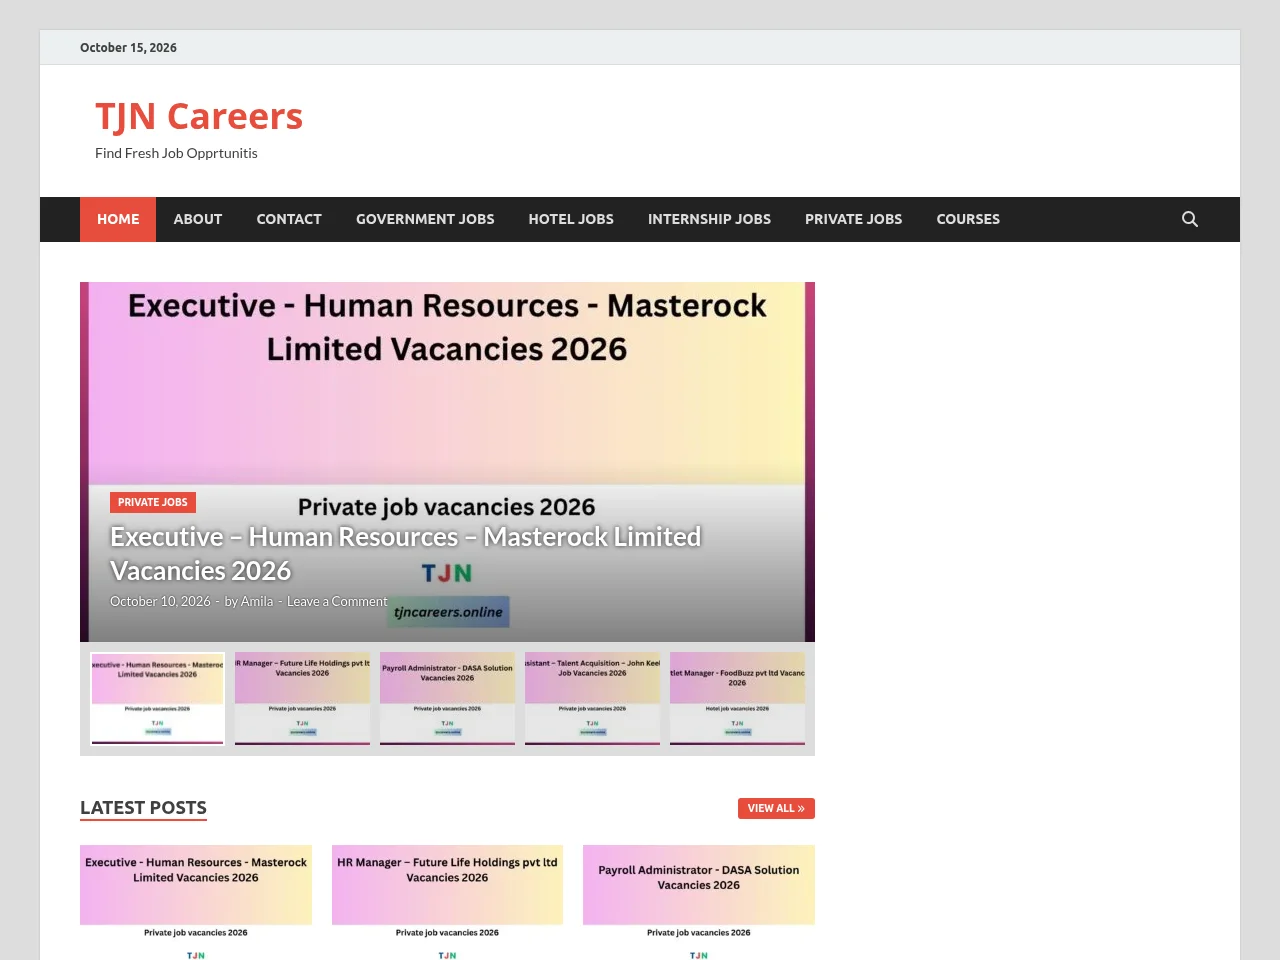Screen dimensions: 1280x960
Task: Open the October 10, 2026 post date link
Action: point(160,601)
